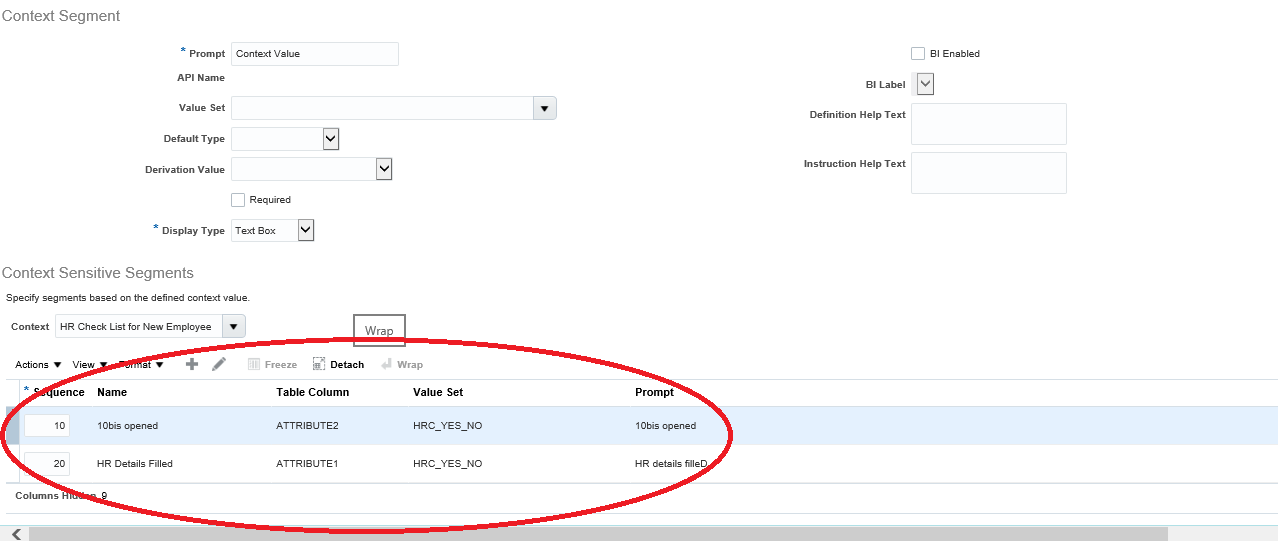
Task: Click HRC_YES_NO in HR Details Filled row
Action: (447, 464)
